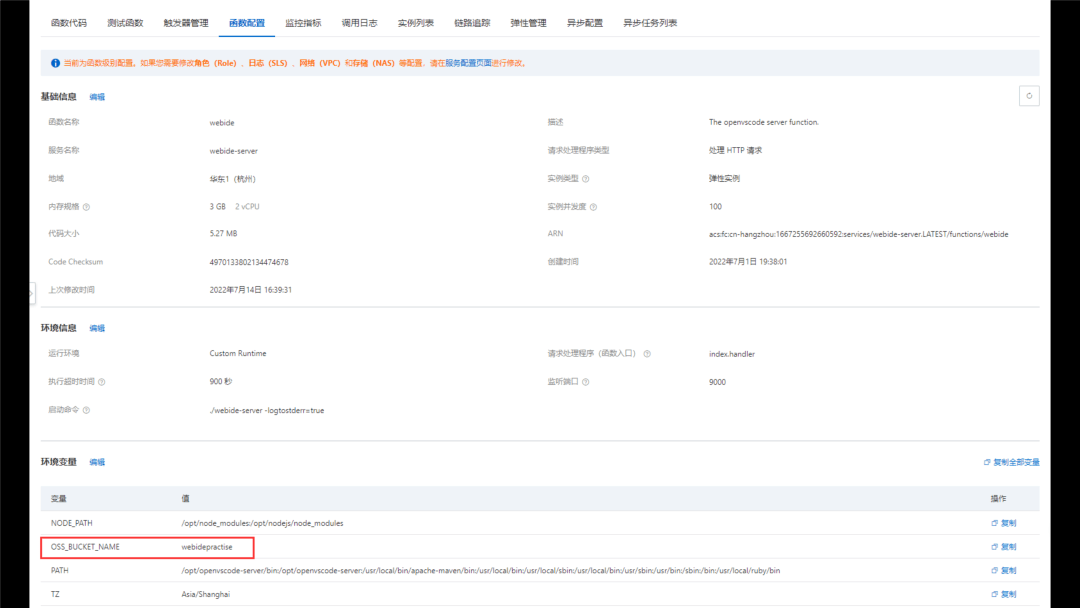The height and width of the screenshot is (608, 1080).
Task: Click the 复制 label in the NODE_PATH row
Action: click(x=1008, y=523)
